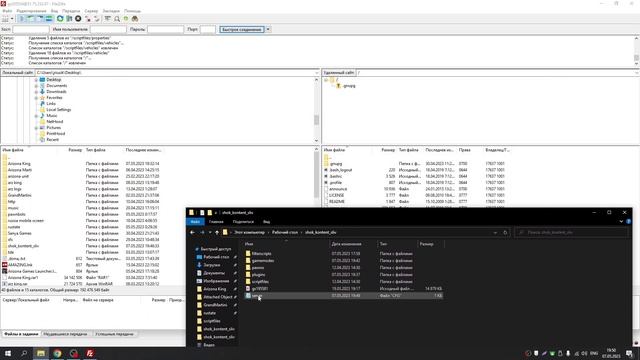Screen dimensions: 640x360
Task: Toggle local directory tree display
Action: point(31,19)
